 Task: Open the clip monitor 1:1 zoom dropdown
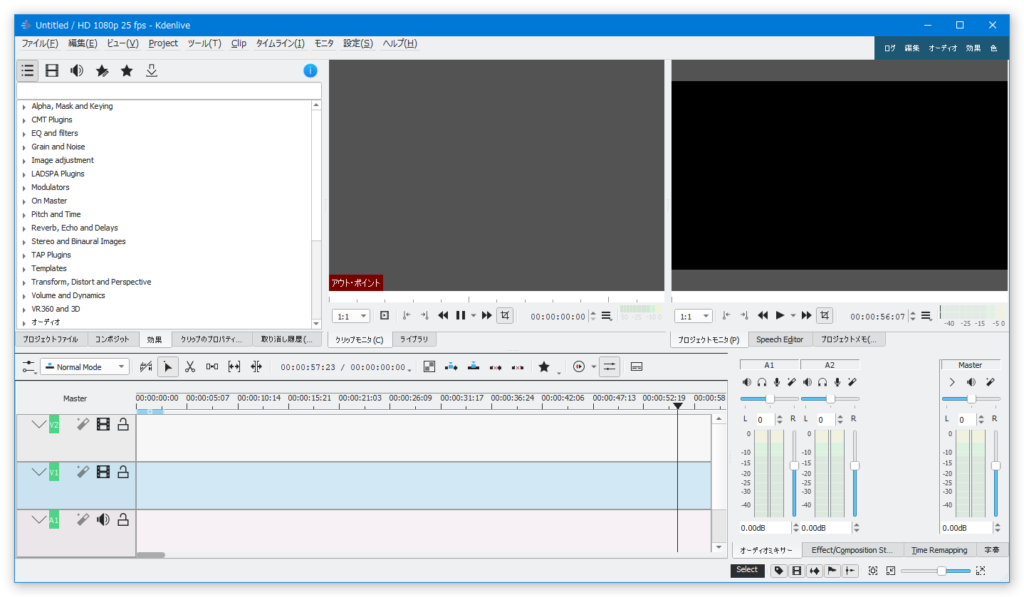pos(351,316)
